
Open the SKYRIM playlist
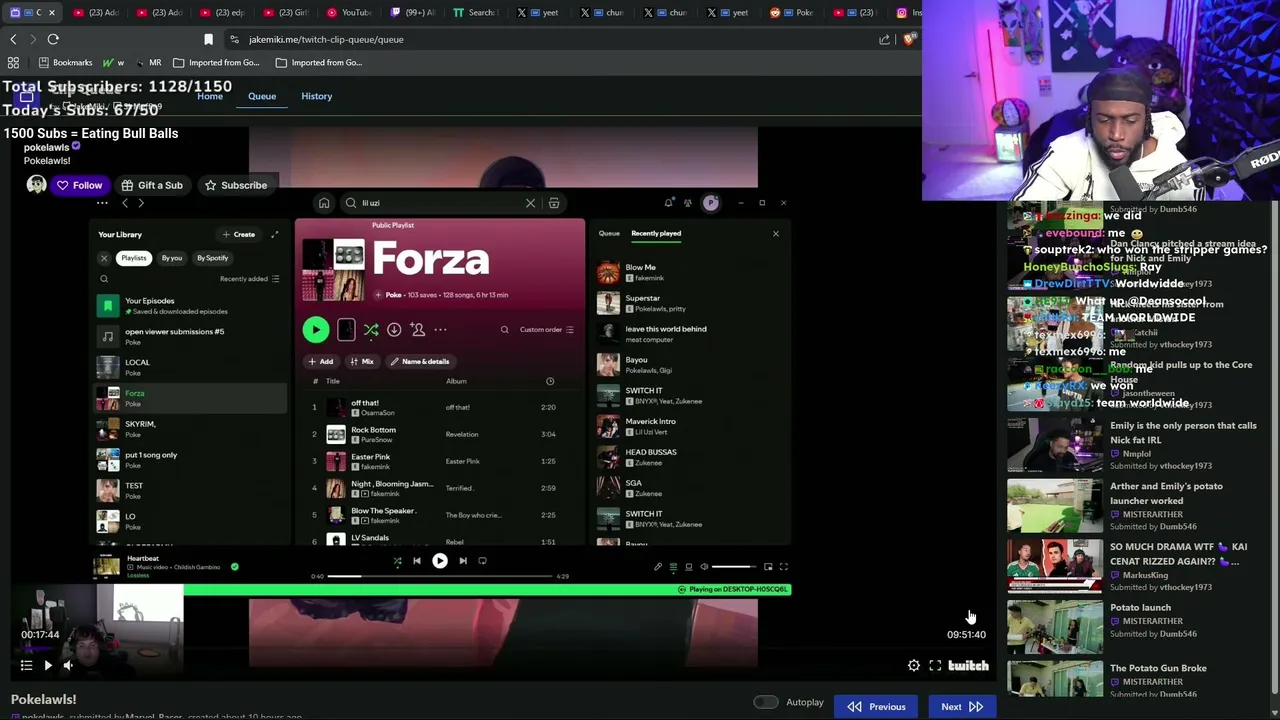tap(190, 429)
